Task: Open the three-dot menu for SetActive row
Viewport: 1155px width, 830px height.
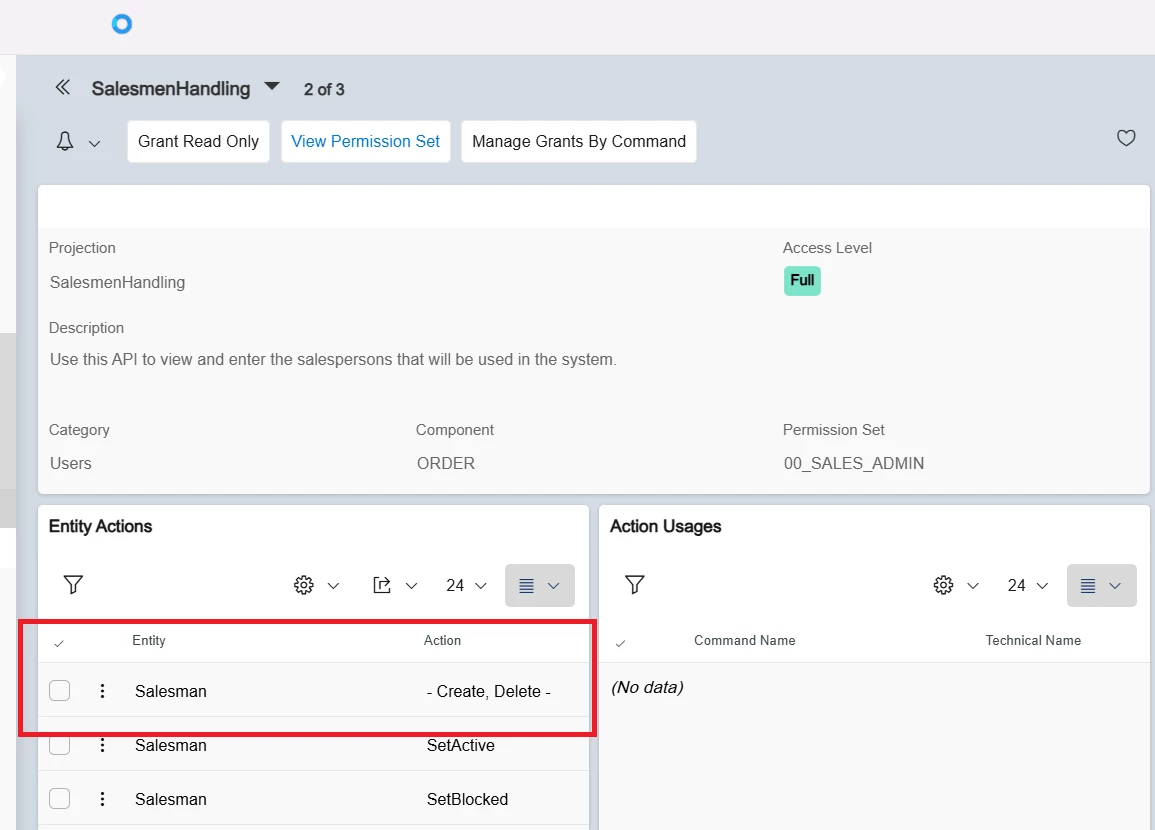Action: (102, 745)
